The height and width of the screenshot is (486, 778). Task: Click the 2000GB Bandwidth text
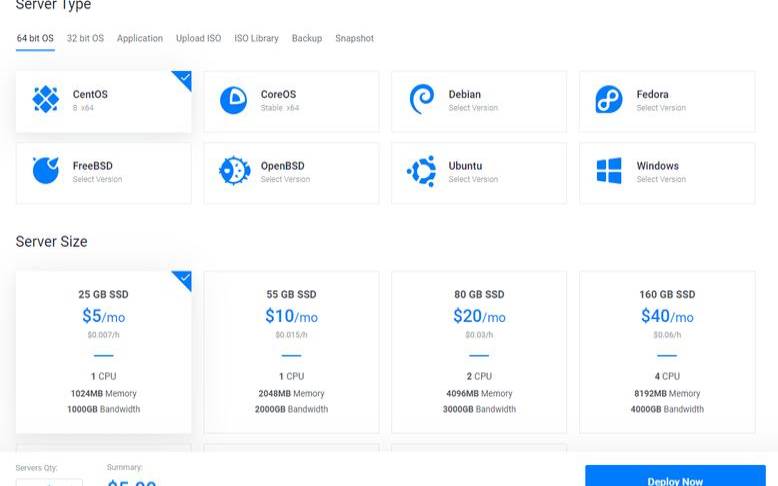pyautogui.click(x=291, y=409)
